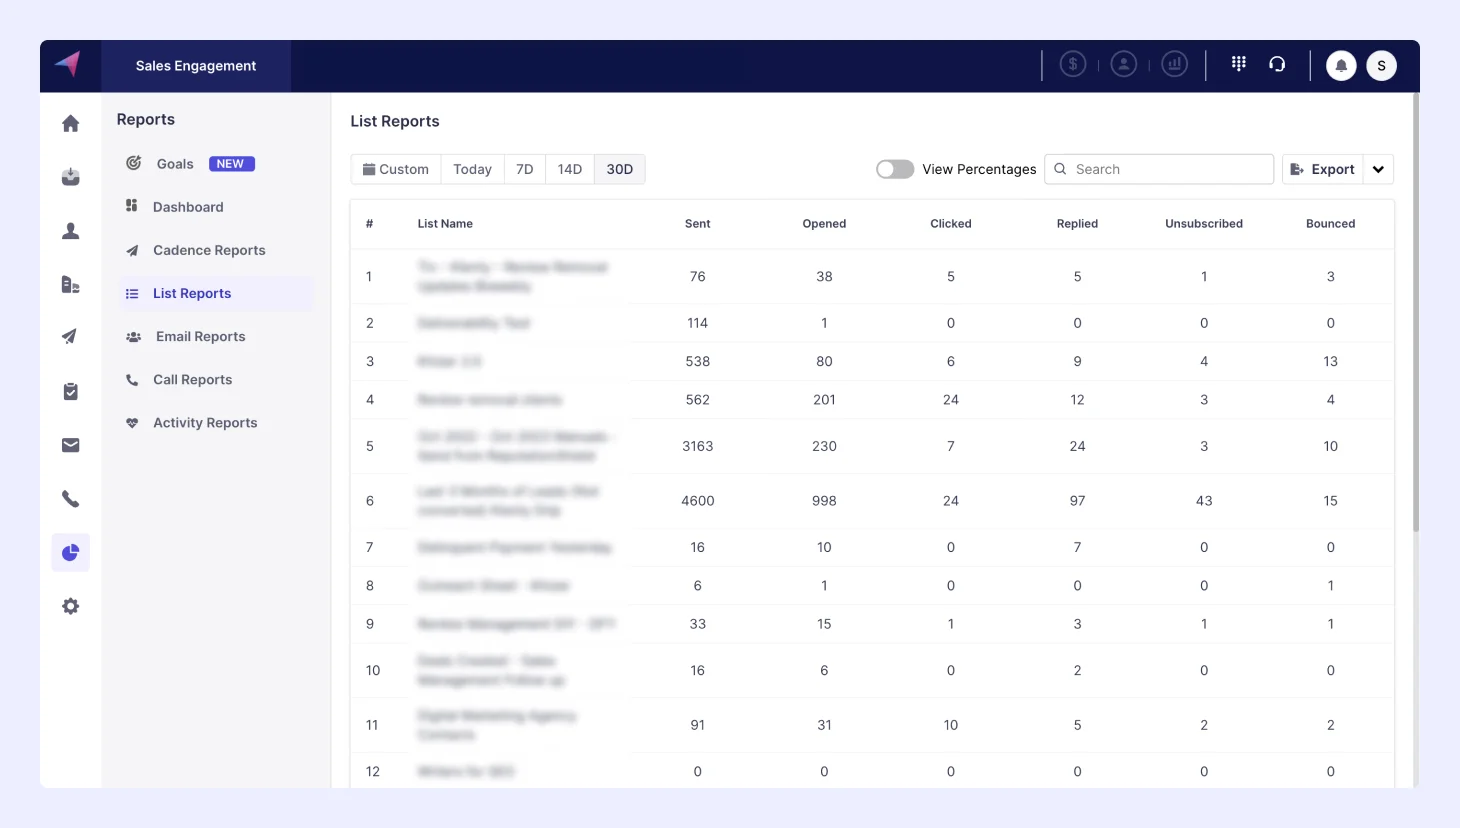Click the home icon in left sidebar
The height and width of the screenshot is (828, 1460).
click(70, 123)
